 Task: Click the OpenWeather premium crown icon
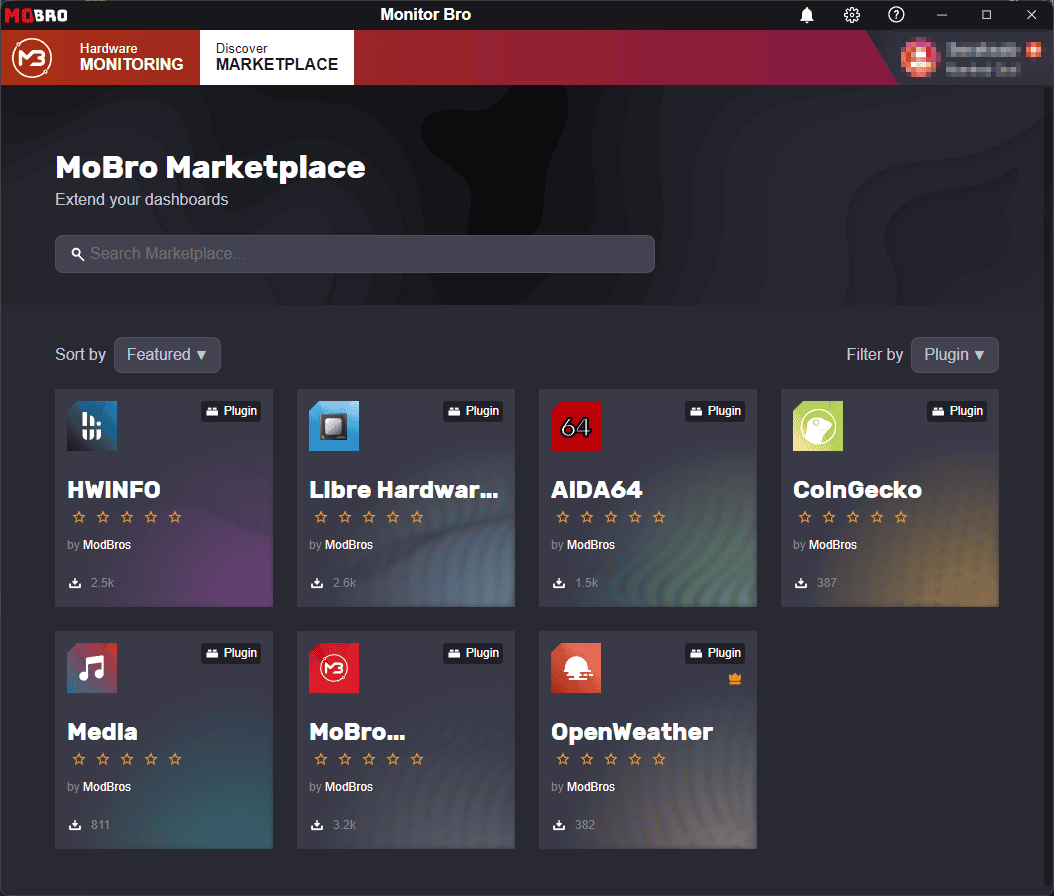(x=735, y=679)
